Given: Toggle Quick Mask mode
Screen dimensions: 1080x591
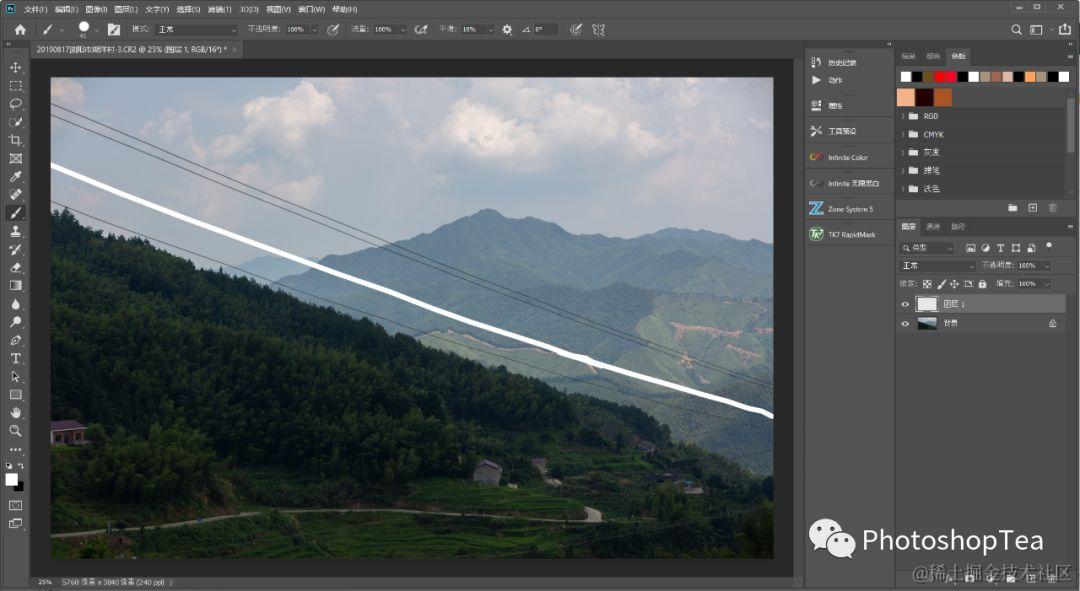Looking at the screenshot, I should pos(15,505).
